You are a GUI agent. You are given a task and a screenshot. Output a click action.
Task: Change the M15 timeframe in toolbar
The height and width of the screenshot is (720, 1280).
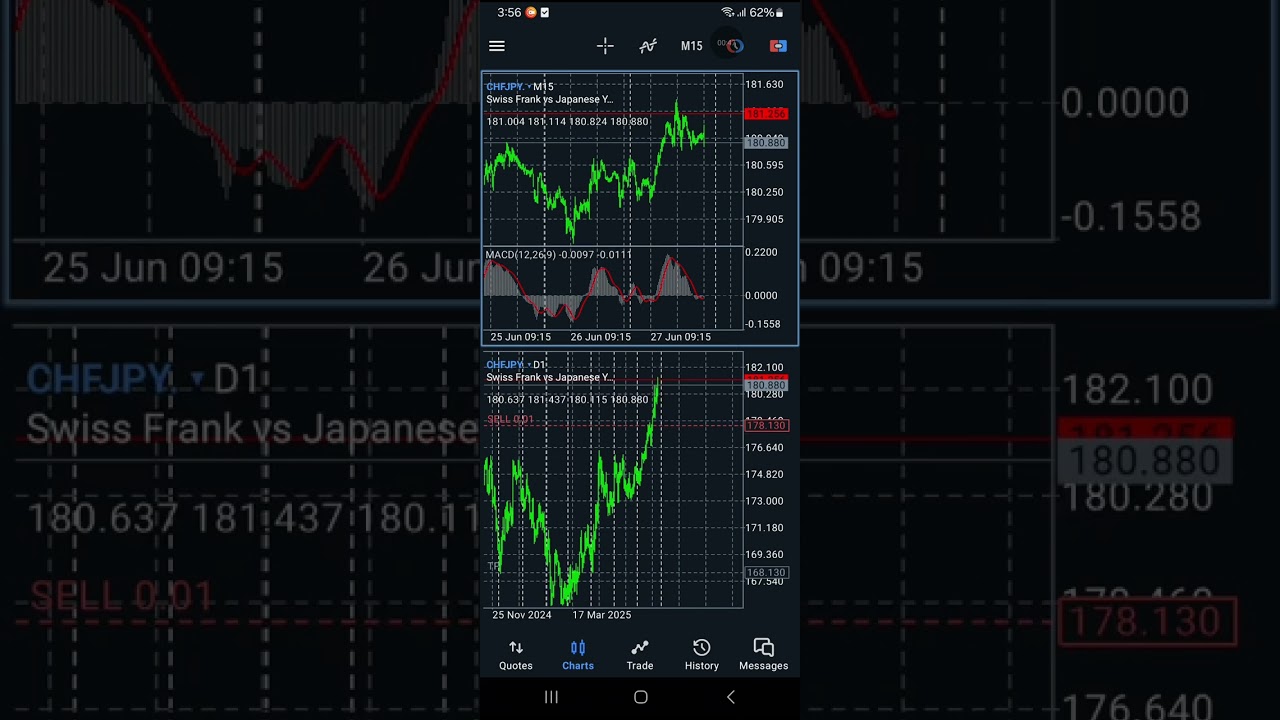pyautogui.click(x=691, y=46)
